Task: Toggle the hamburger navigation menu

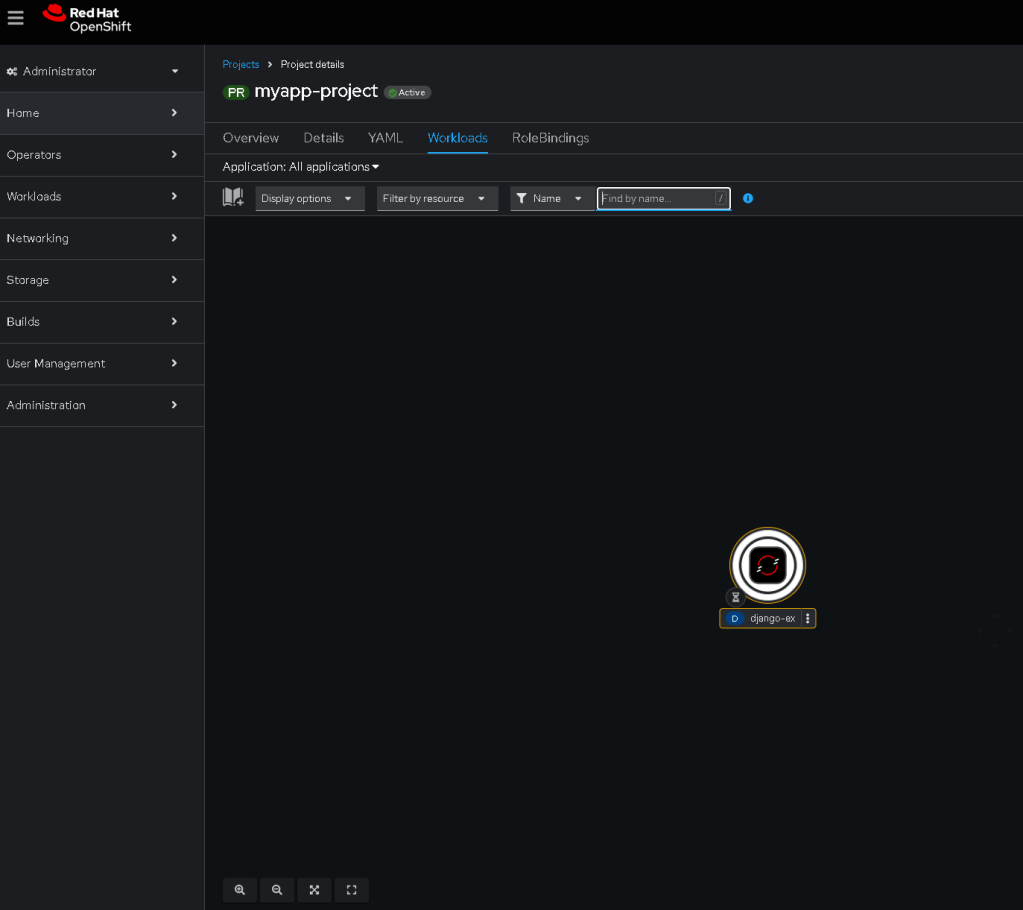Action: [16, 18]
